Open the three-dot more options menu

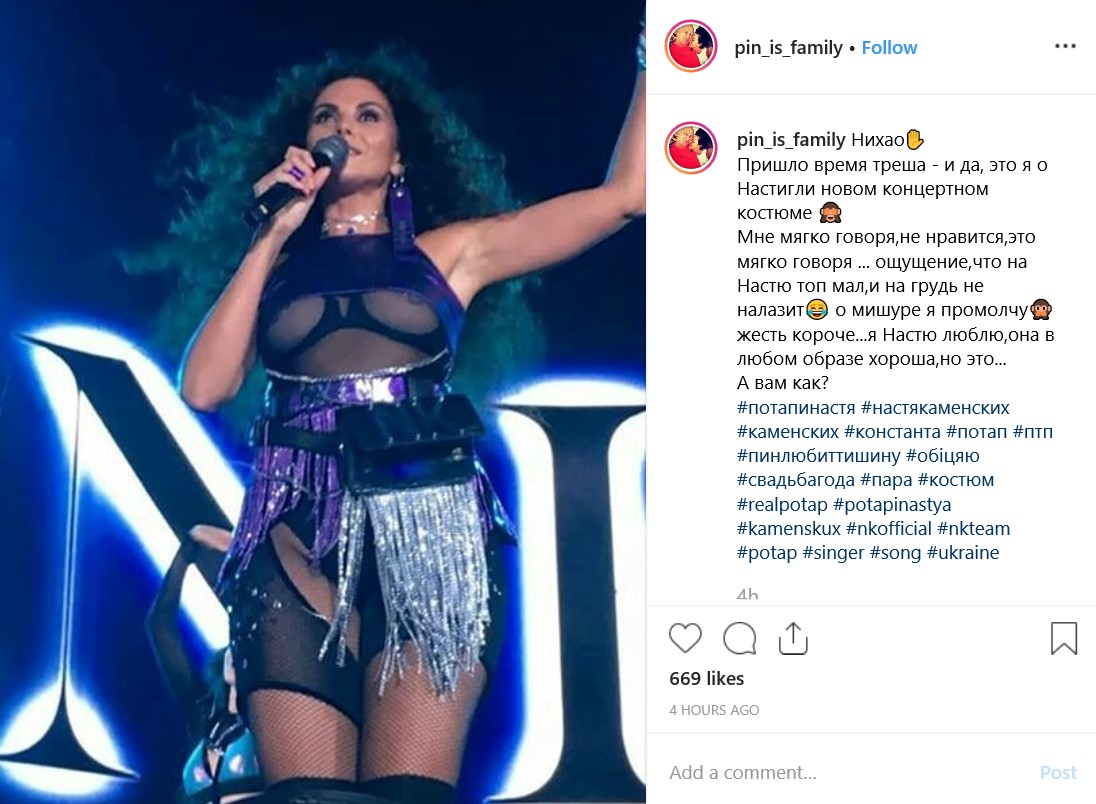click(x=1065, y=46)
